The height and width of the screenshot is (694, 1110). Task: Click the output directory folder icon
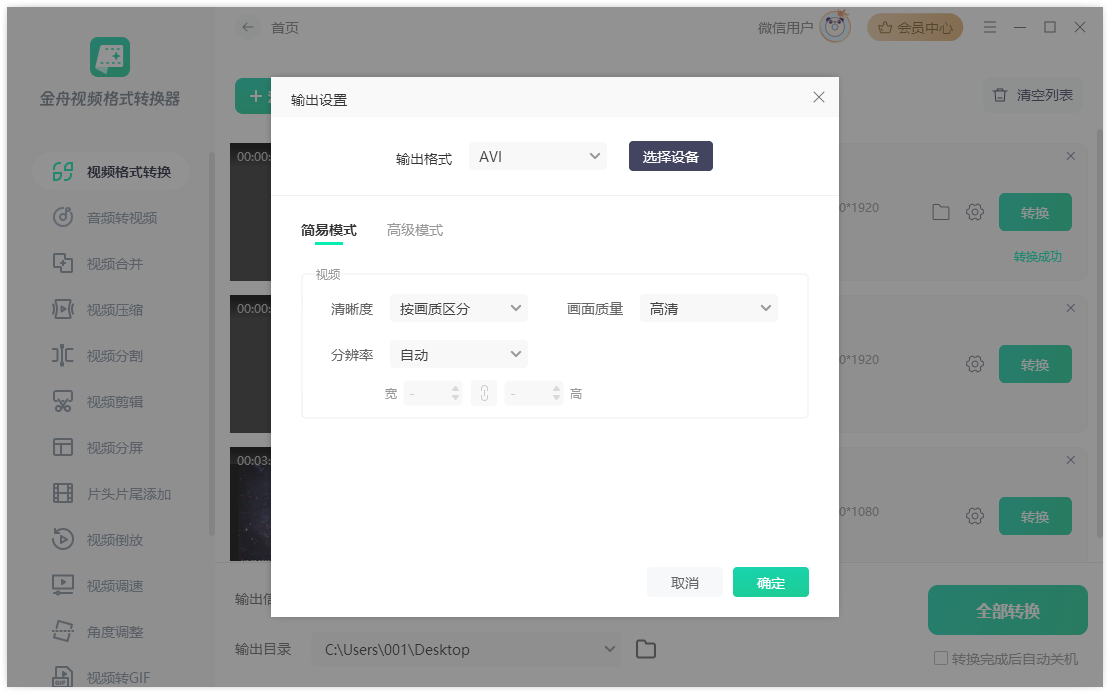[645, 649]
